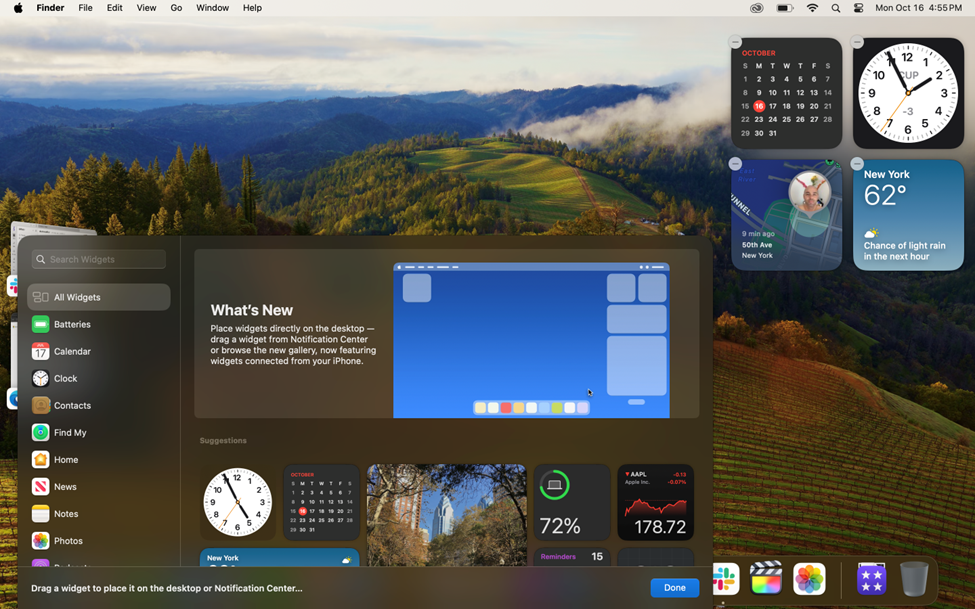Add the suggested October calendar widget
Image resolution: width=975 pixels, height=609 pixels.
click(321, 502)
